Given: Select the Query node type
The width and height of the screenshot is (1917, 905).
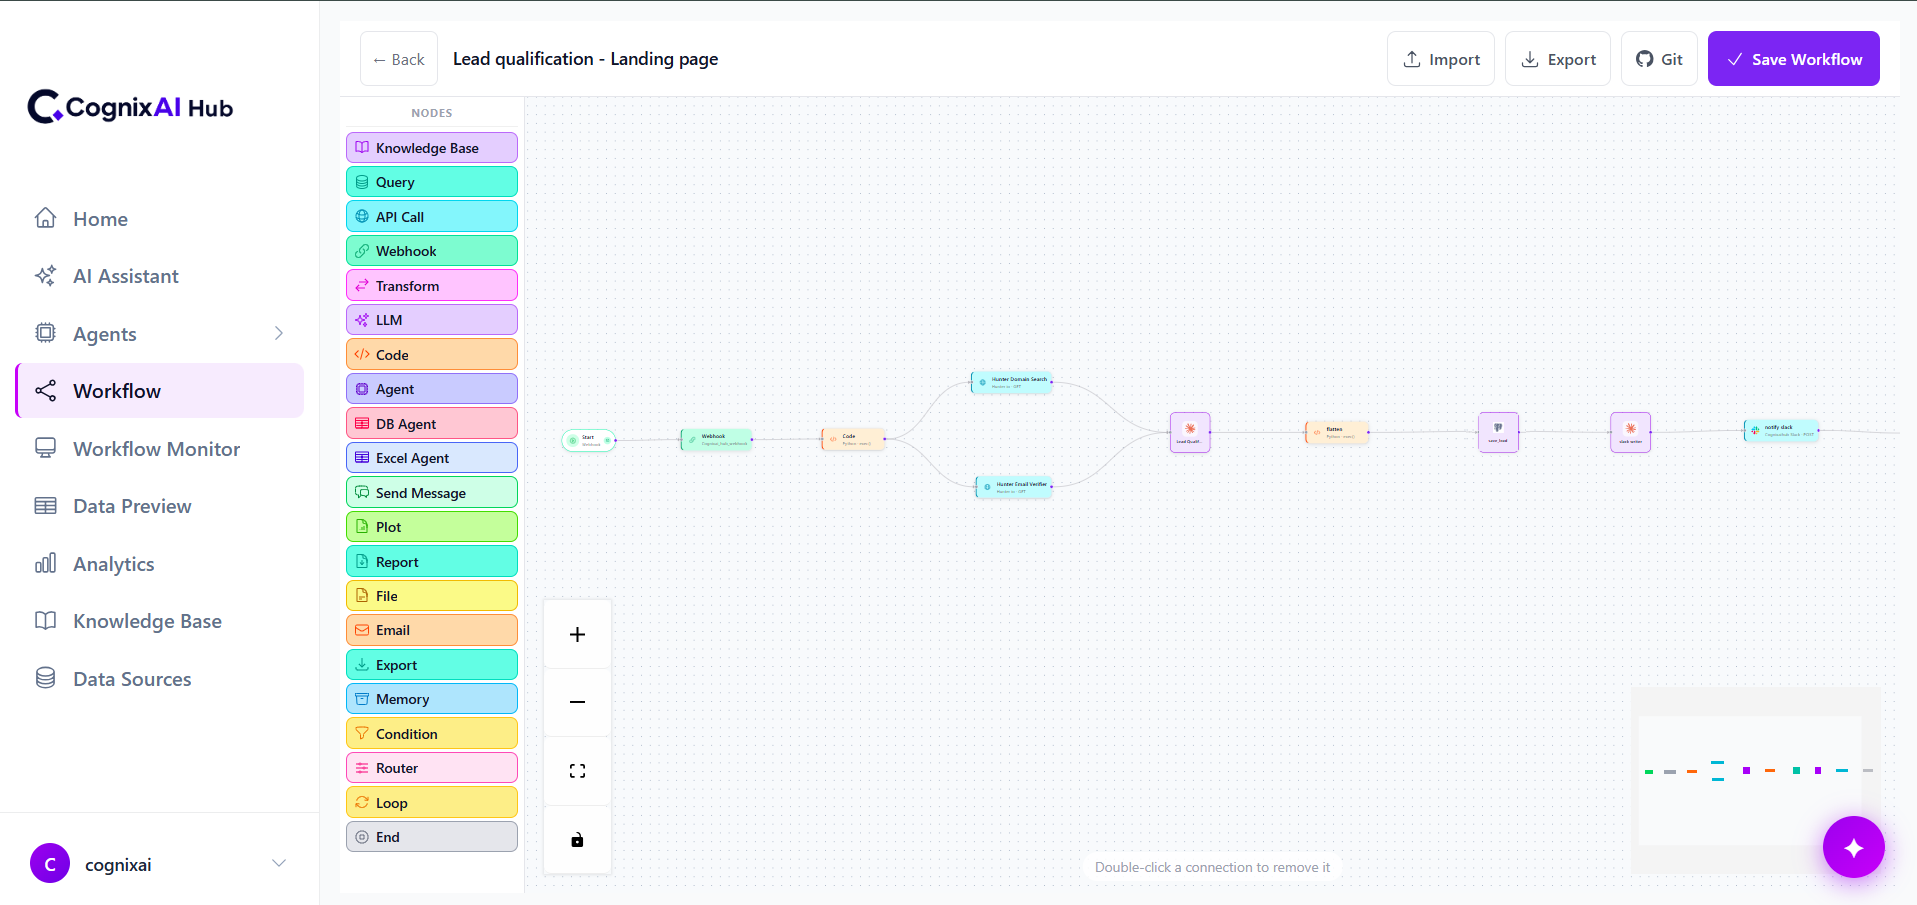Looking at the screenshot, I should [432, 182].
